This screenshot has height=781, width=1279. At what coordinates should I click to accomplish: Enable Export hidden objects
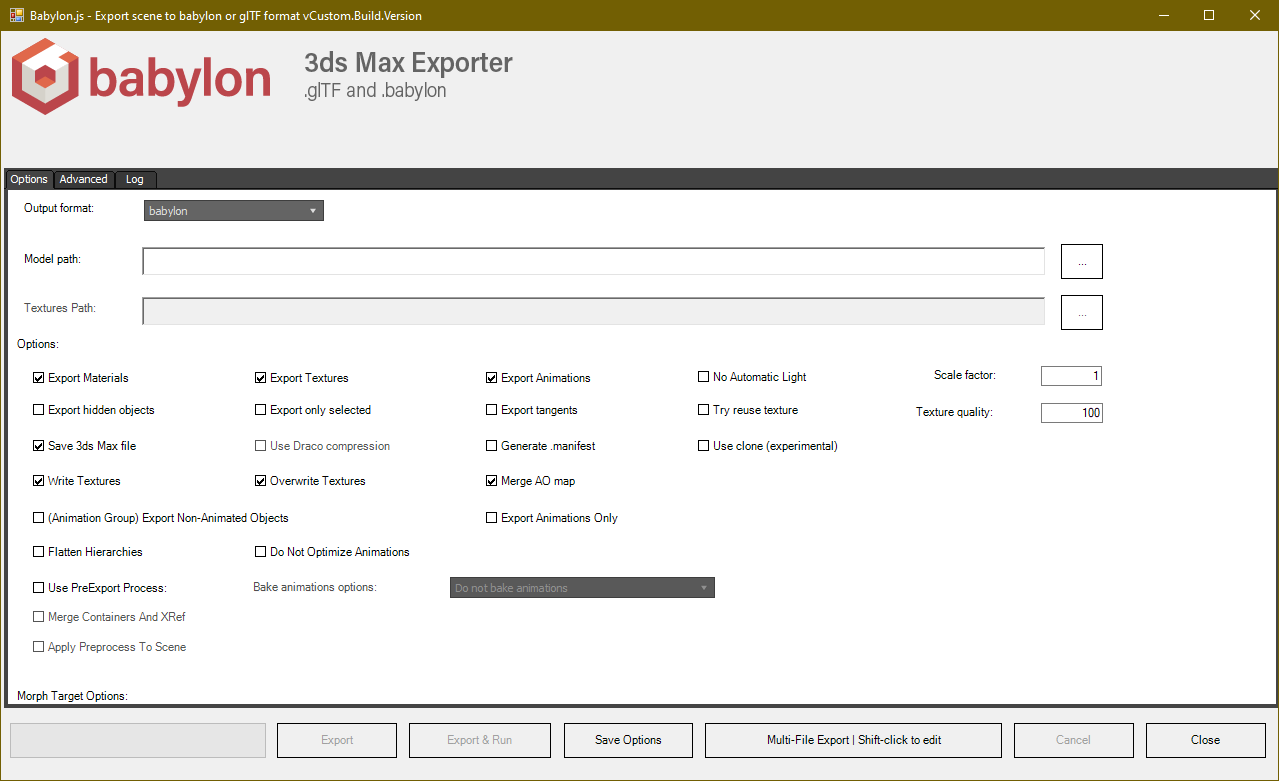[x=38, y=409]
